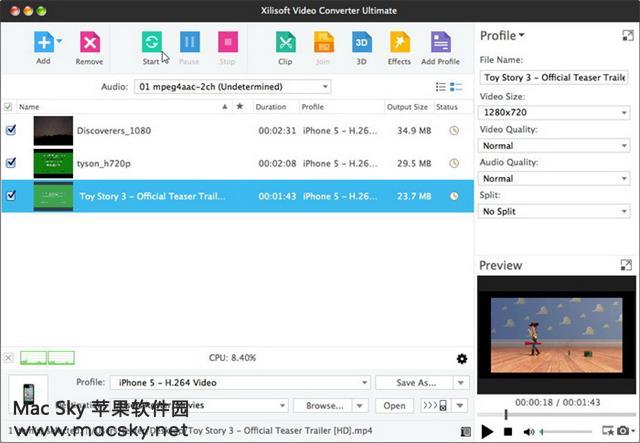
Task: Click the transfer-to-device arrows button
Action: coord(435,405)
